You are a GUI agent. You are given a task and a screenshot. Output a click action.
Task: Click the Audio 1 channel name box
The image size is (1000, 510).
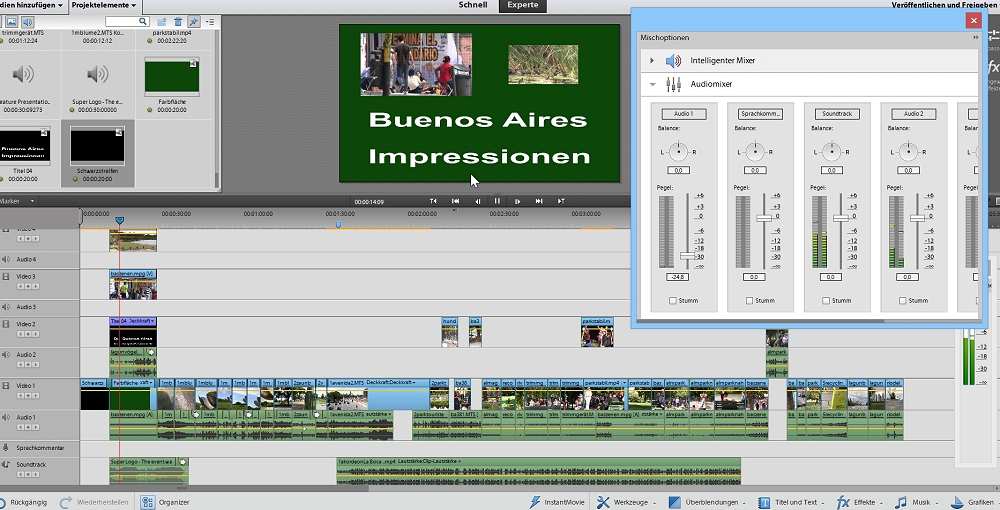tap(684, 113)
